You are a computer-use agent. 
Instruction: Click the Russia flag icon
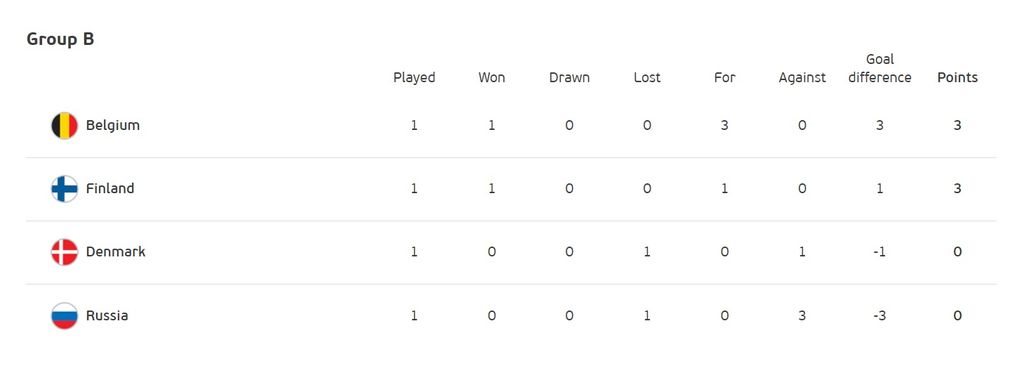point(65,316)
